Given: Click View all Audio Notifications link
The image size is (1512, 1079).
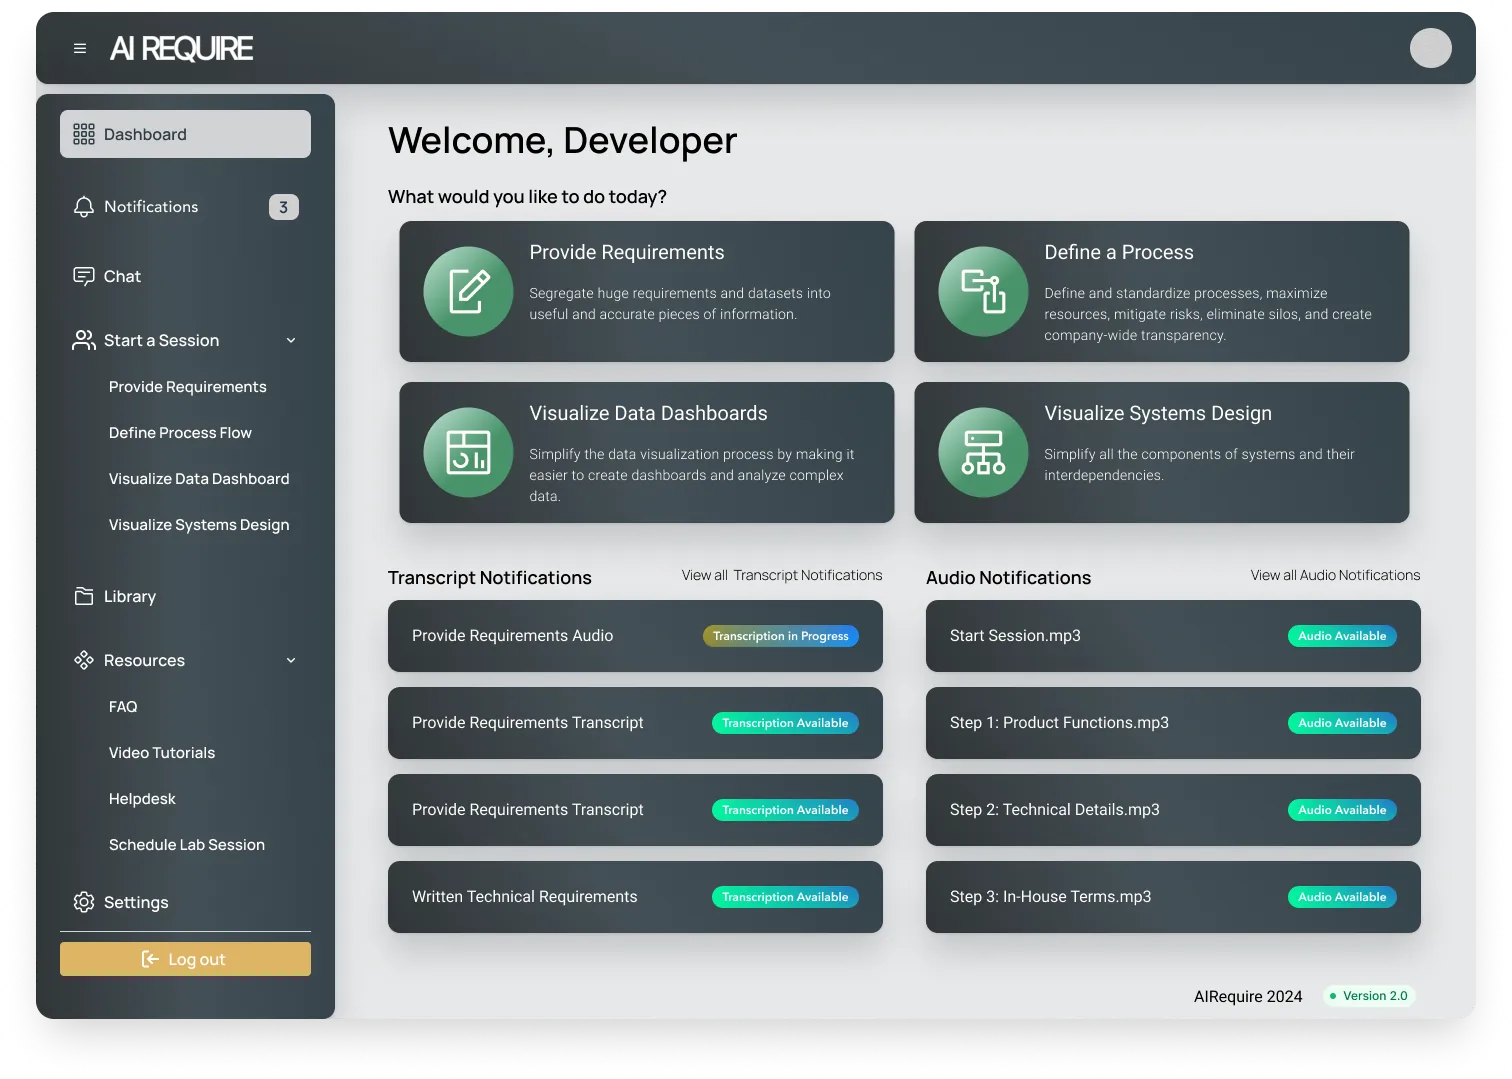Looking at the screenshot, I should (x=1335, y=575).
